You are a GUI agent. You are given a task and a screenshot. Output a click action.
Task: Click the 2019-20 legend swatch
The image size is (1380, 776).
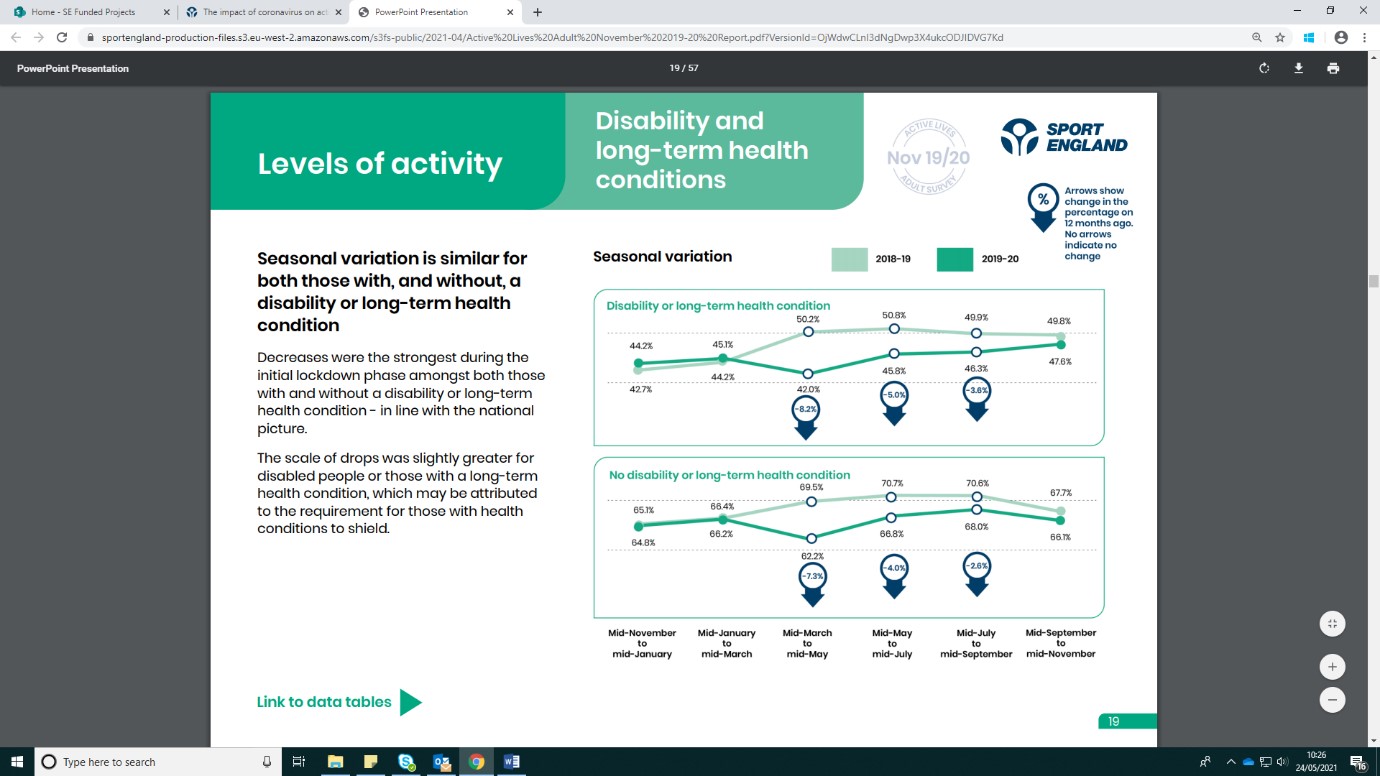[955, 259]
